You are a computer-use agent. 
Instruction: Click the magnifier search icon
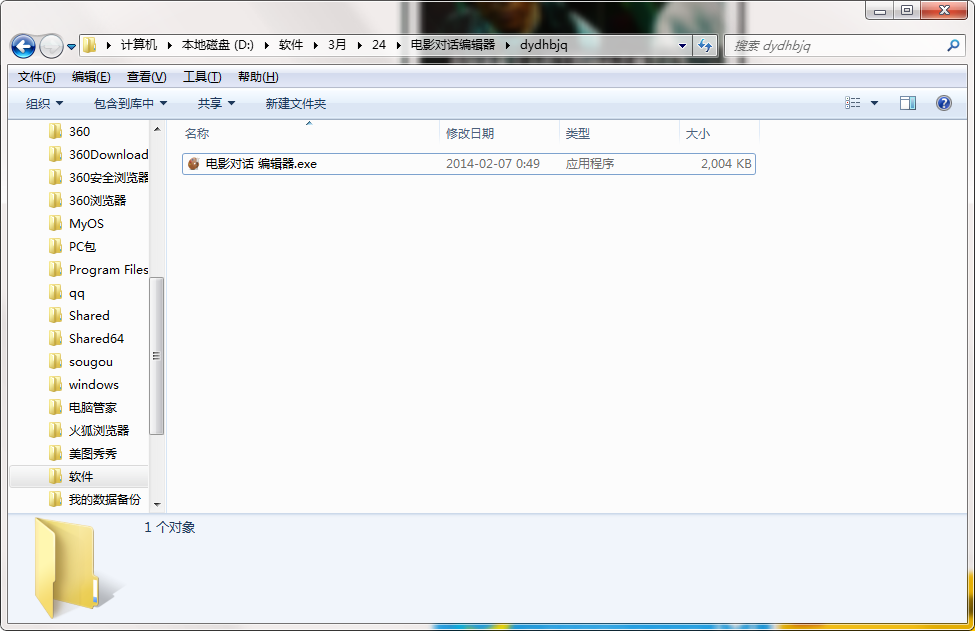(953, 45)
